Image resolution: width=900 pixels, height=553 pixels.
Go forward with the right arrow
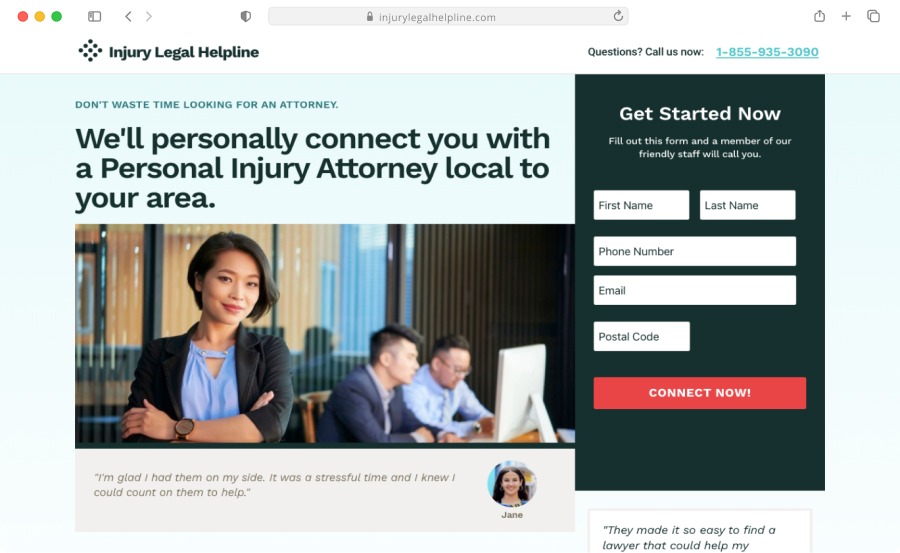(x=149, y=17)
